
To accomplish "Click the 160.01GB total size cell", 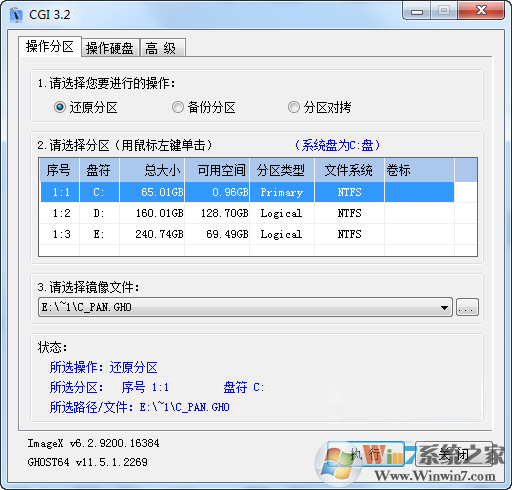I will pos(152,213).
